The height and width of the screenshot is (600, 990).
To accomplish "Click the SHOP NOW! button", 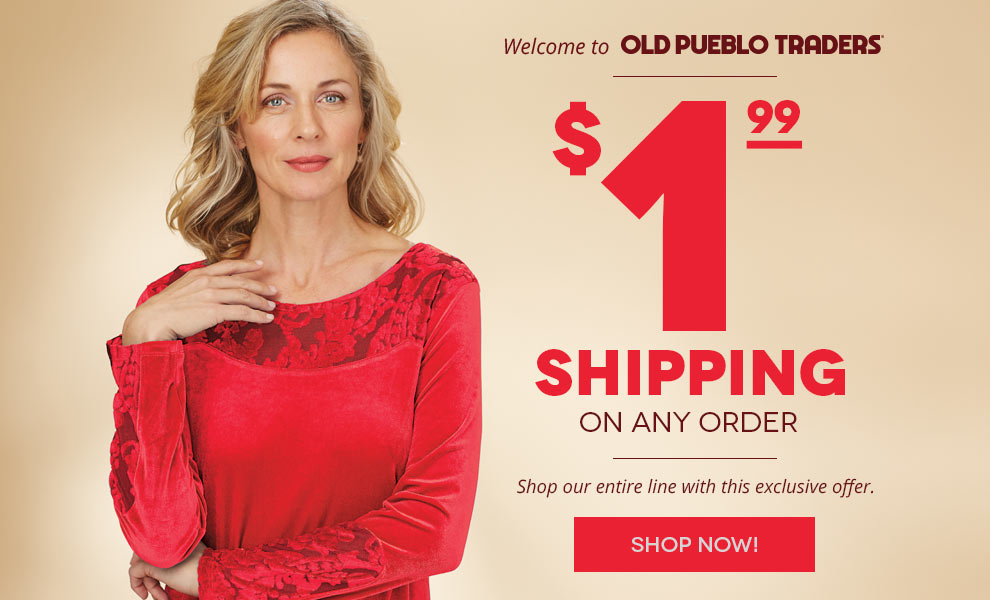I will [694, 544].
